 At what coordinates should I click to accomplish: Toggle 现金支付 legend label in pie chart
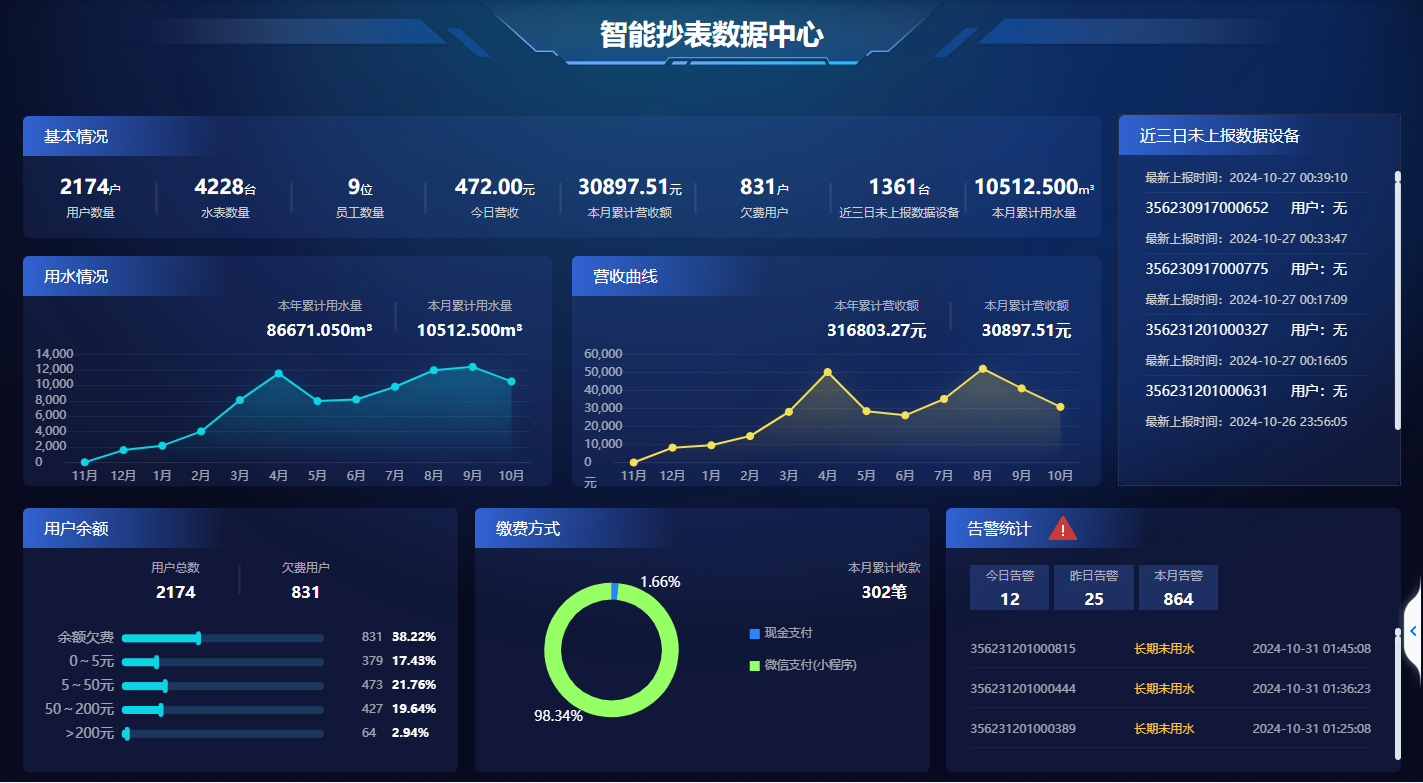point(788,633)
